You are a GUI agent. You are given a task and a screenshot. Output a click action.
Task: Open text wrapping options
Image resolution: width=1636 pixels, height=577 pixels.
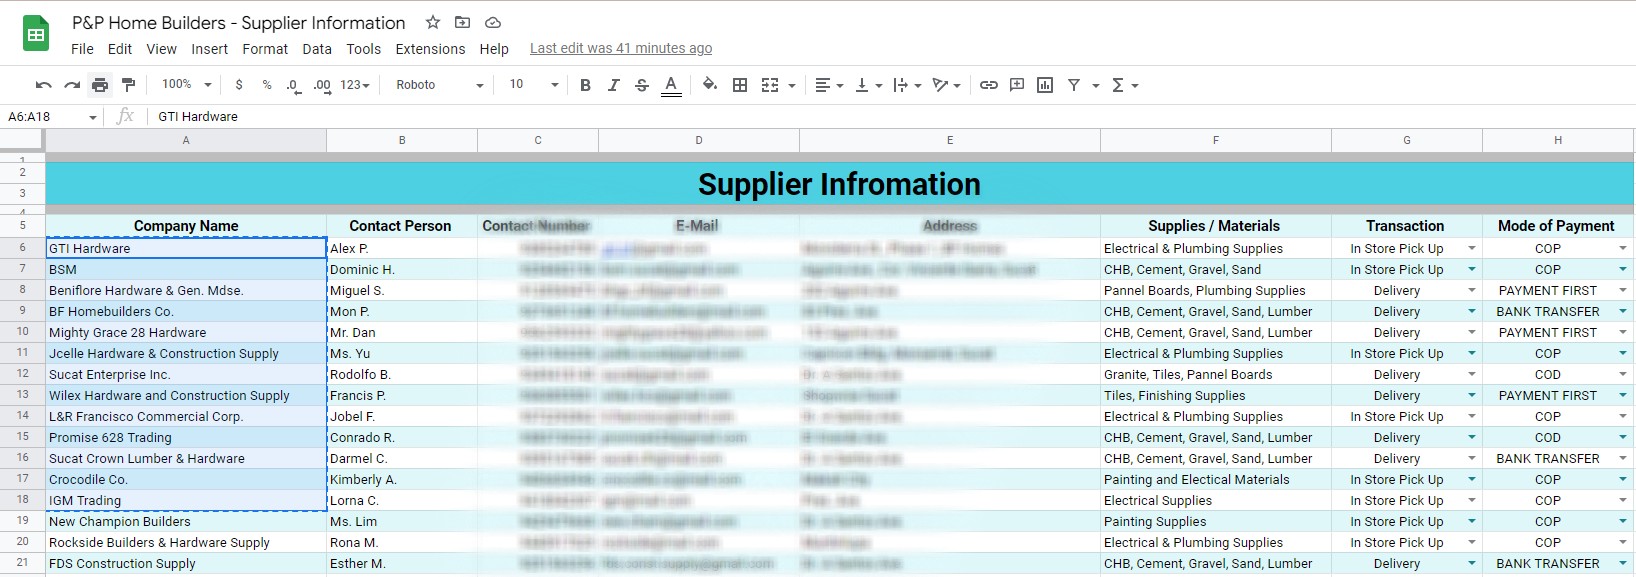pos(907,85)
